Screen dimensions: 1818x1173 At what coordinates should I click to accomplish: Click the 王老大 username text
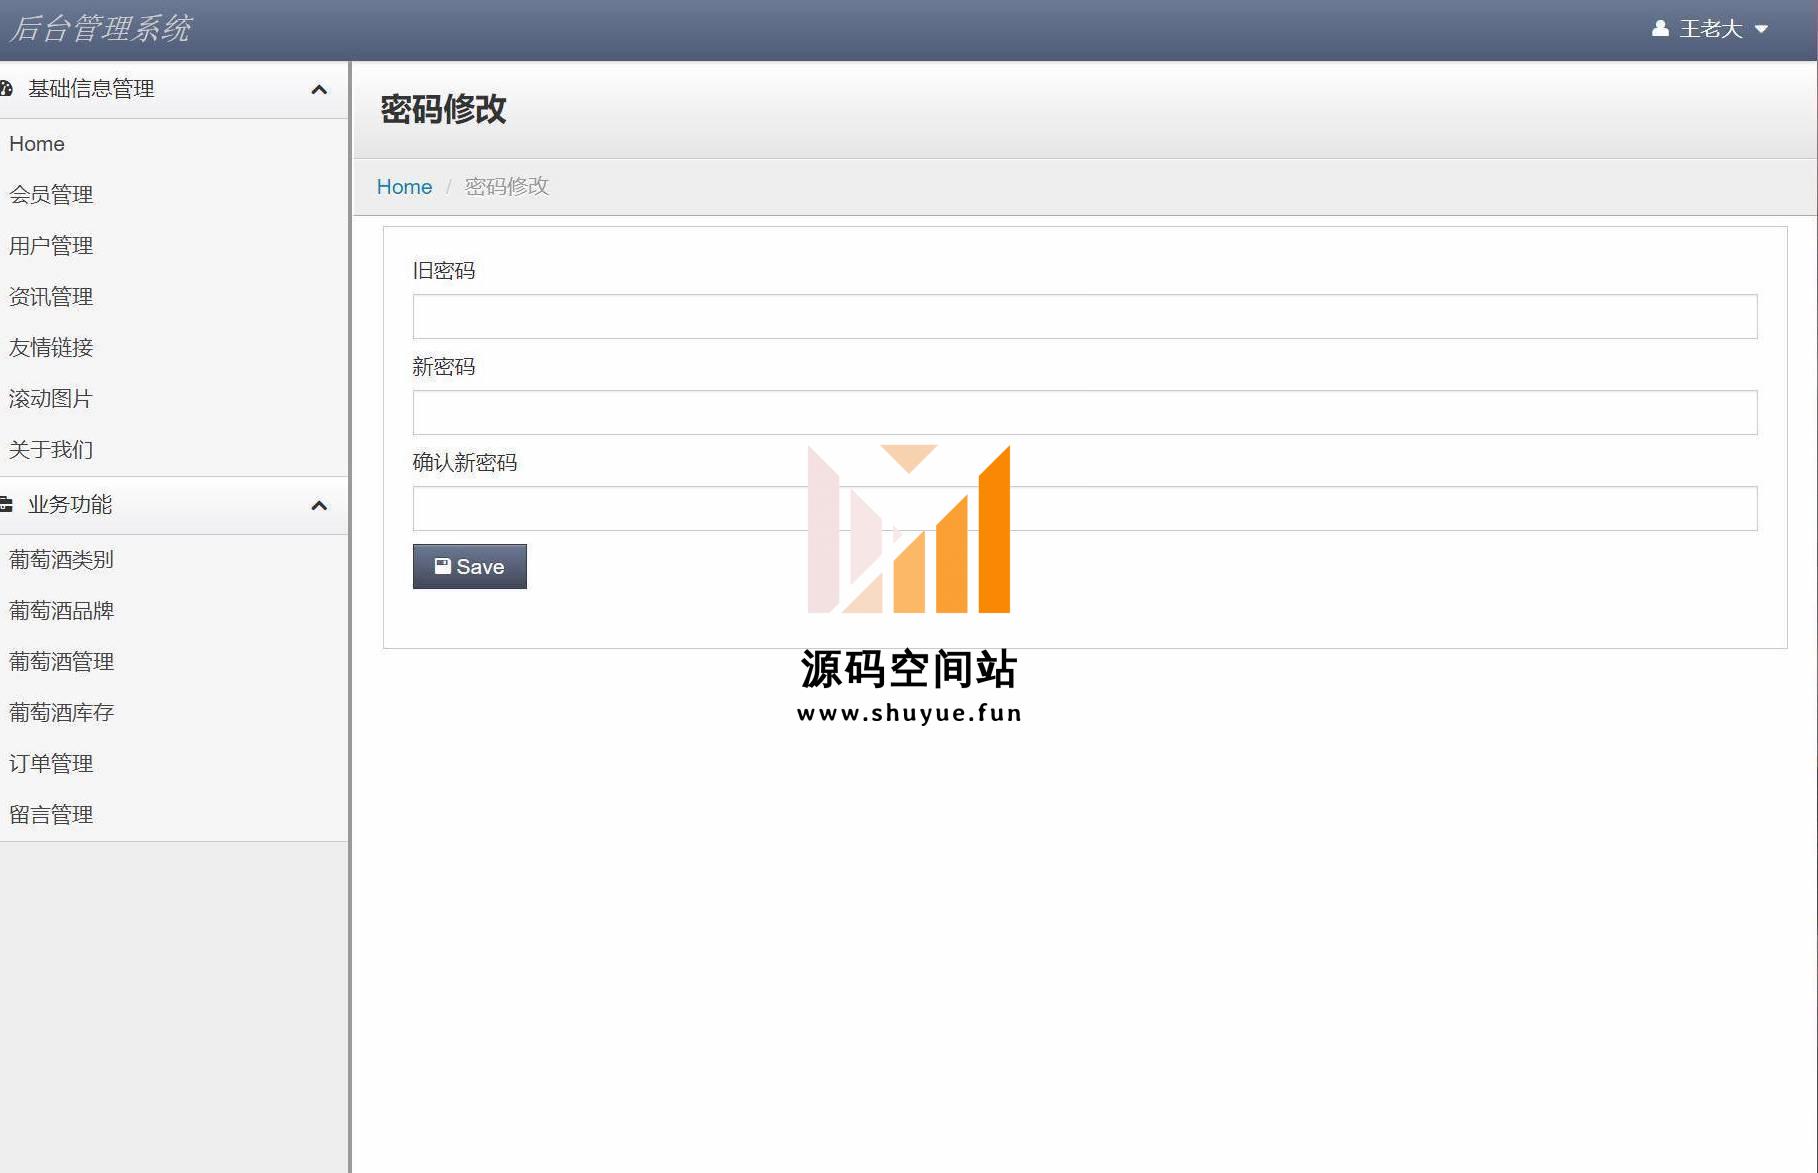click(x=1711, y=29)
